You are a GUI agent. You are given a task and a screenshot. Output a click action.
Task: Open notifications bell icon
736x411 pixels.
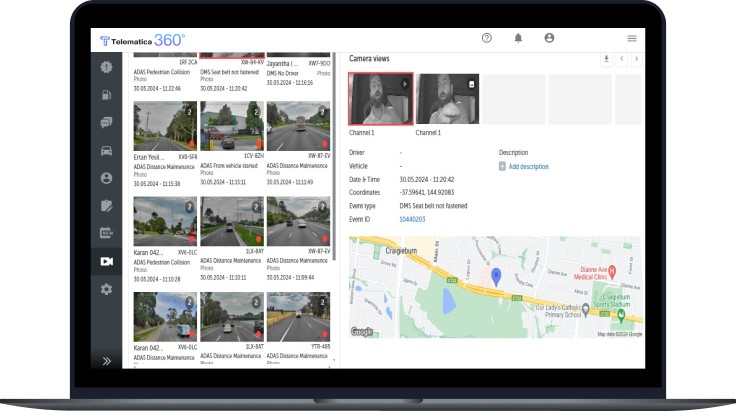518,38
